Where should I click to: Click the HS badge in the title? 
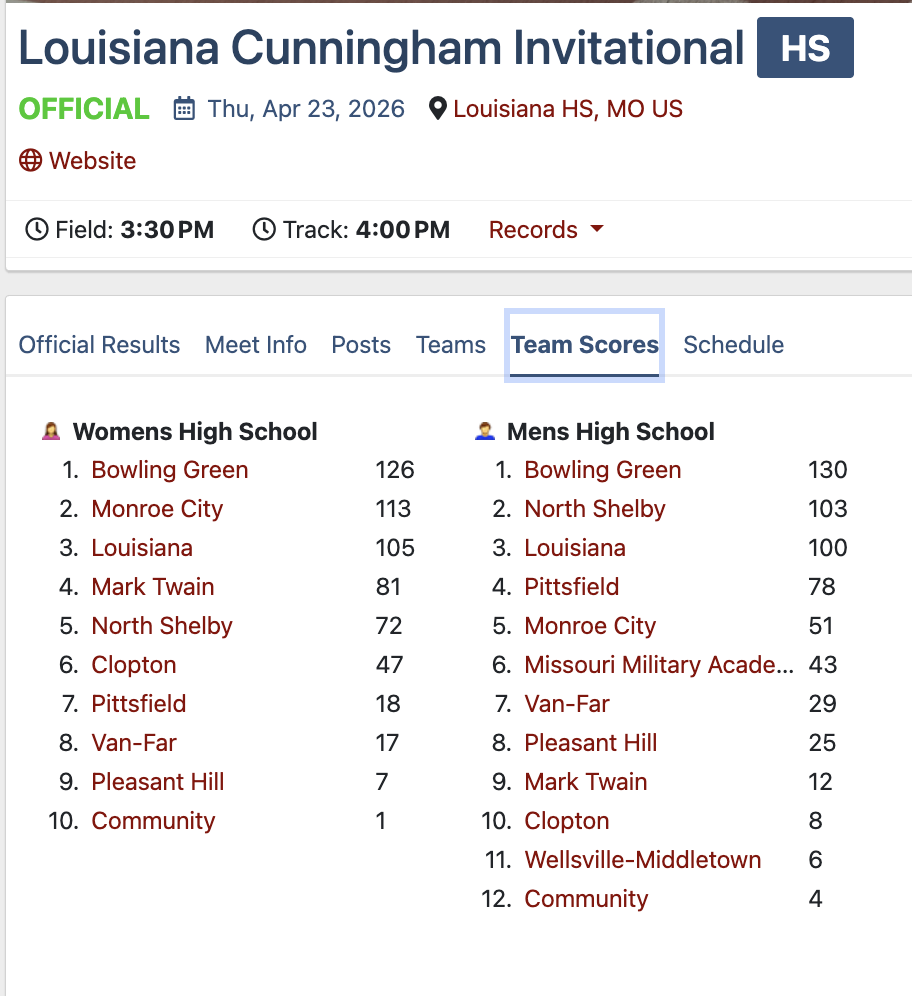click(805, 48)
